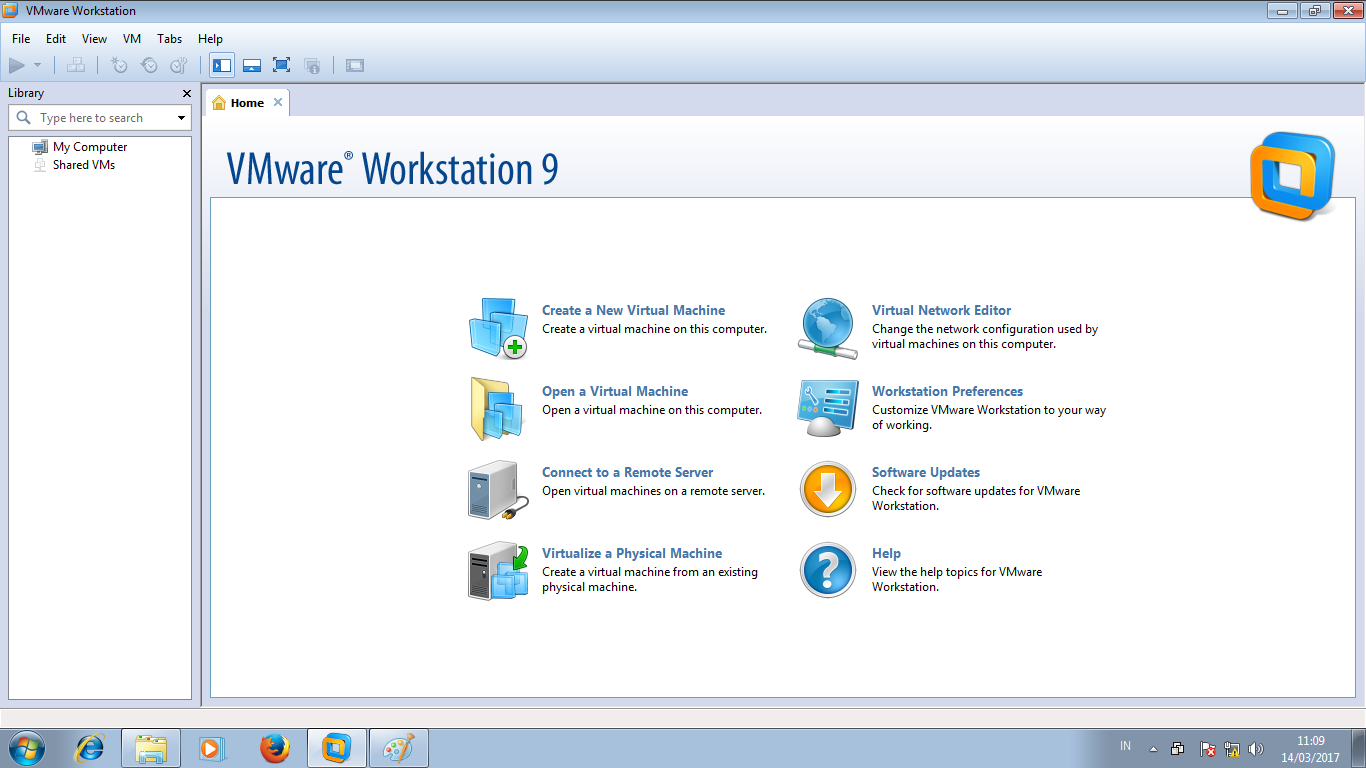Open the VM menu

click(x=131, y=39)
